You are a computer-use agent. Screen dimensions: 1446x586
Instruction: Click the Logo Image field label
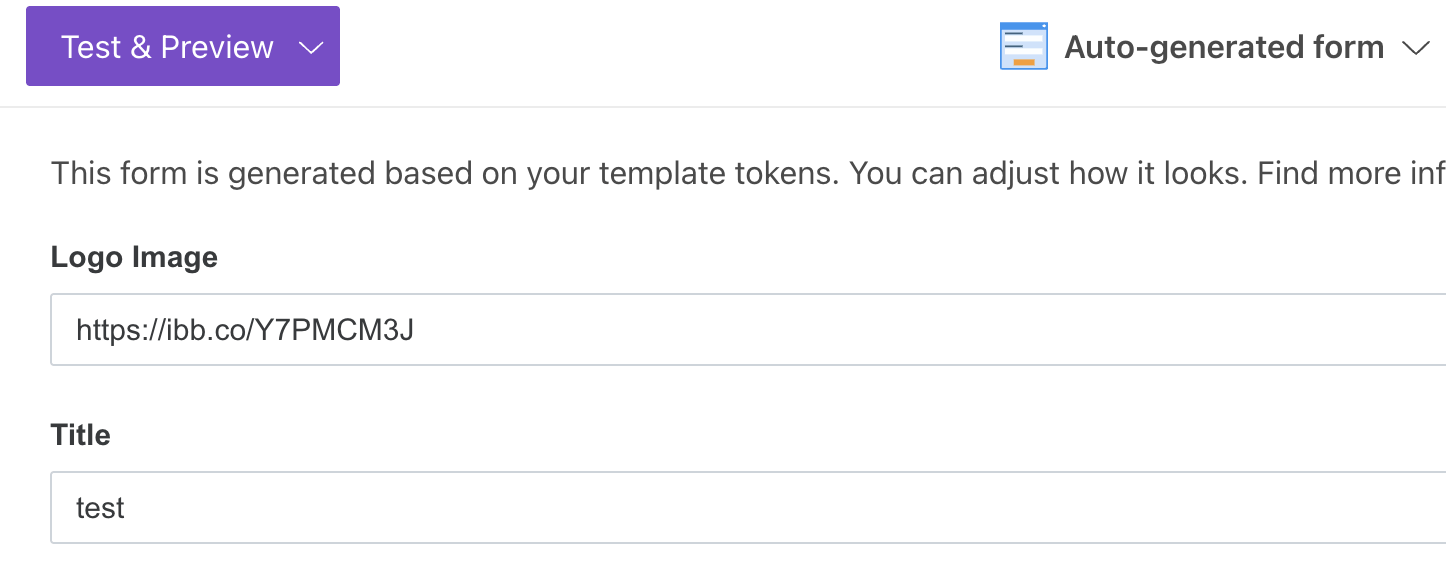pyautogui.click(x=134, y=258)
